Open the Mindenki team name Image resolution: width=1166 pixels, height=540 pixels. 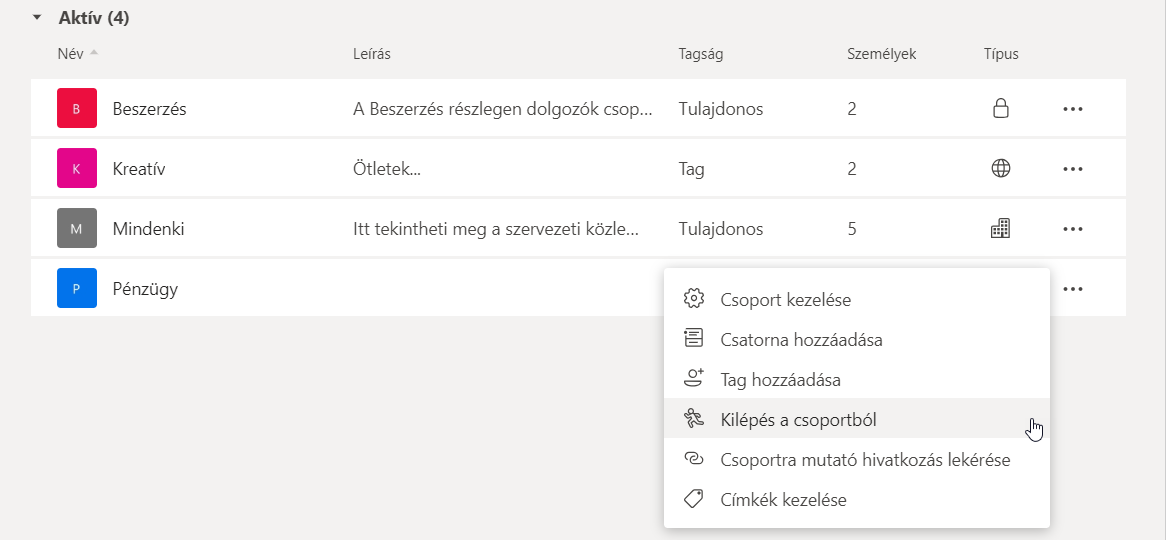[148, 229]
